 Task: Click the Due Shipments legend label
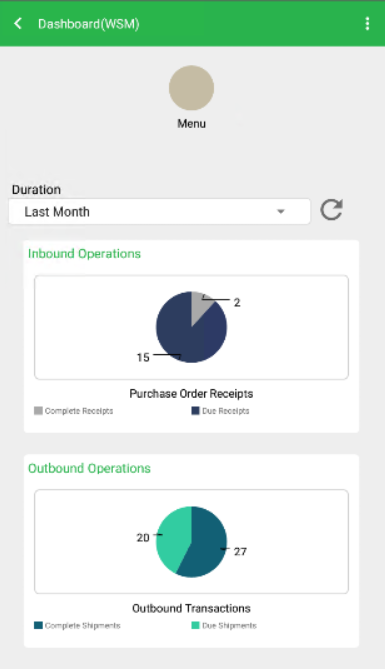(x=229, y=625)
